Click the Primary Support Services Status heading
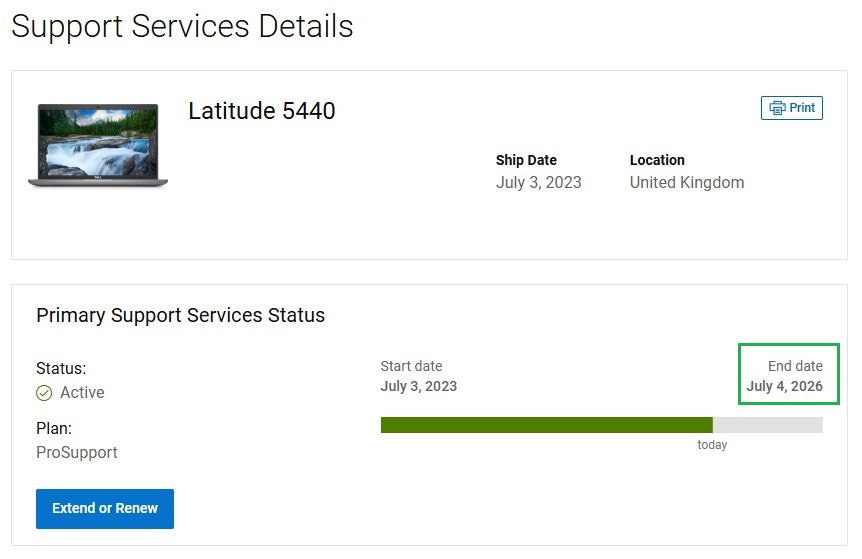This screenshot has width=862, height=559. (x=180, y=315)
